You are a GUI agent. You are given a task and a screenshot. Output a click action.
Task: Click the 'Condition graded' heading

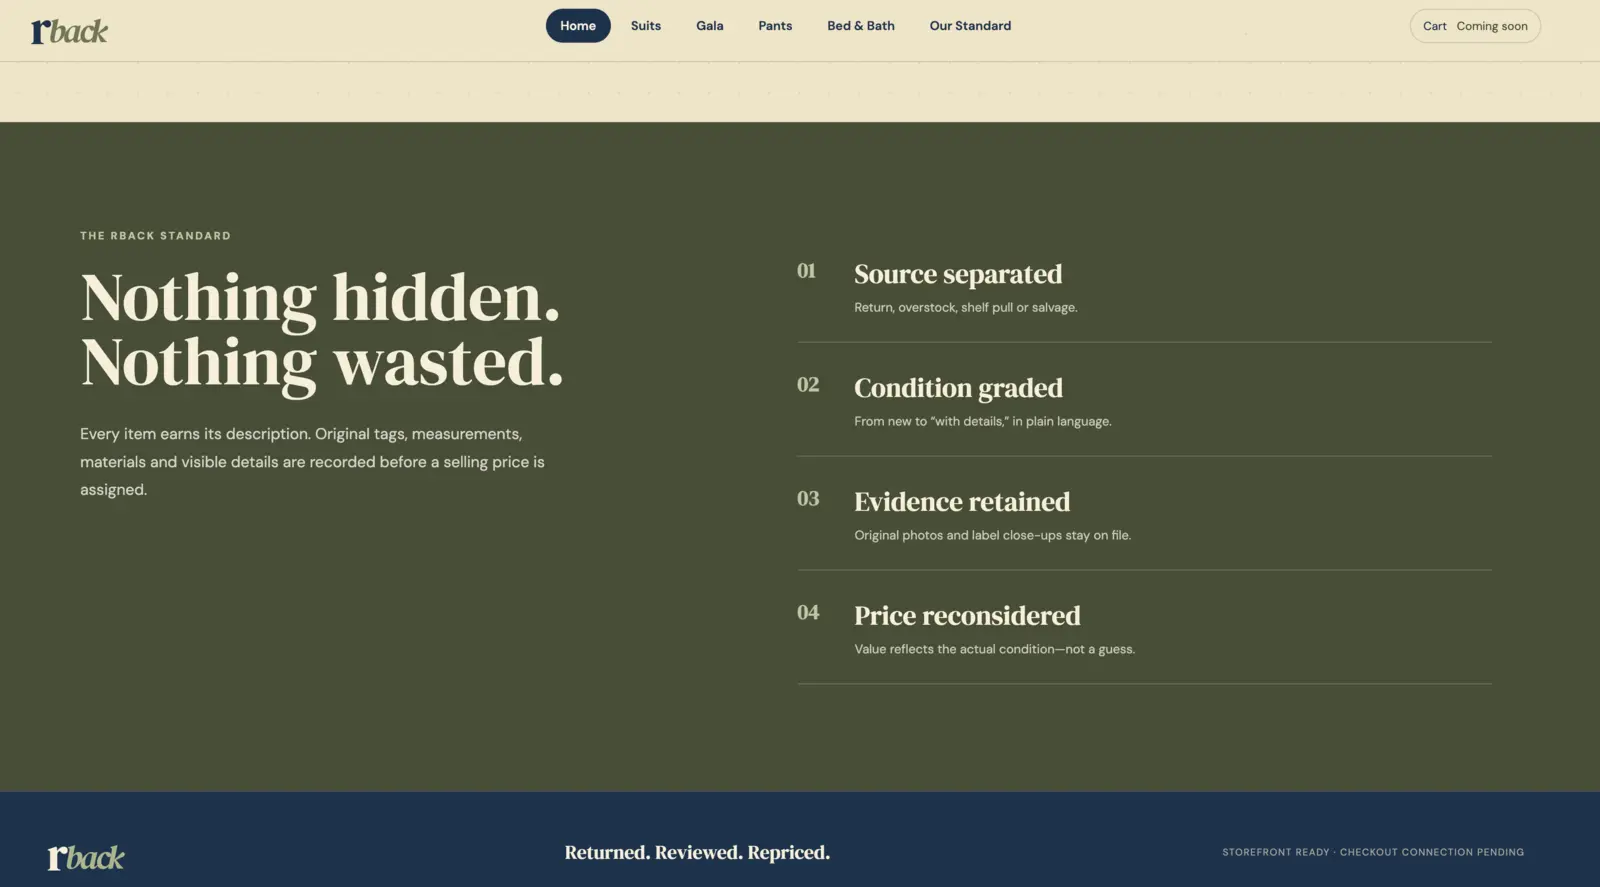point(958,388)
